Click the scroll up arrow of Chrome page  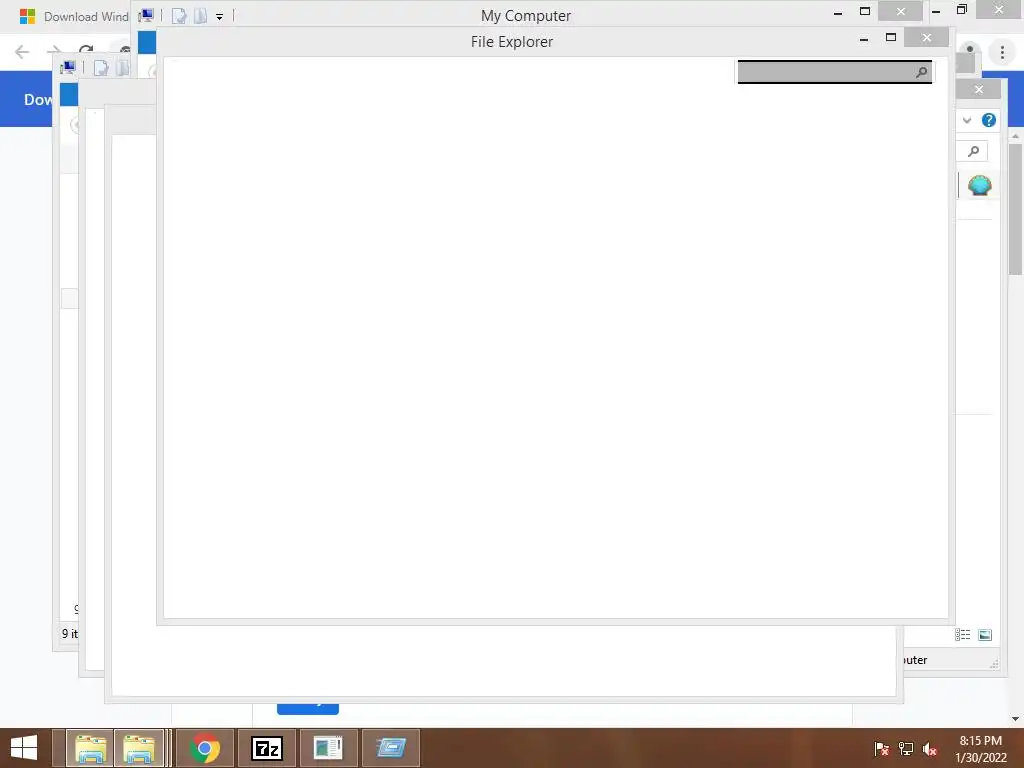tap(1016, 136)
